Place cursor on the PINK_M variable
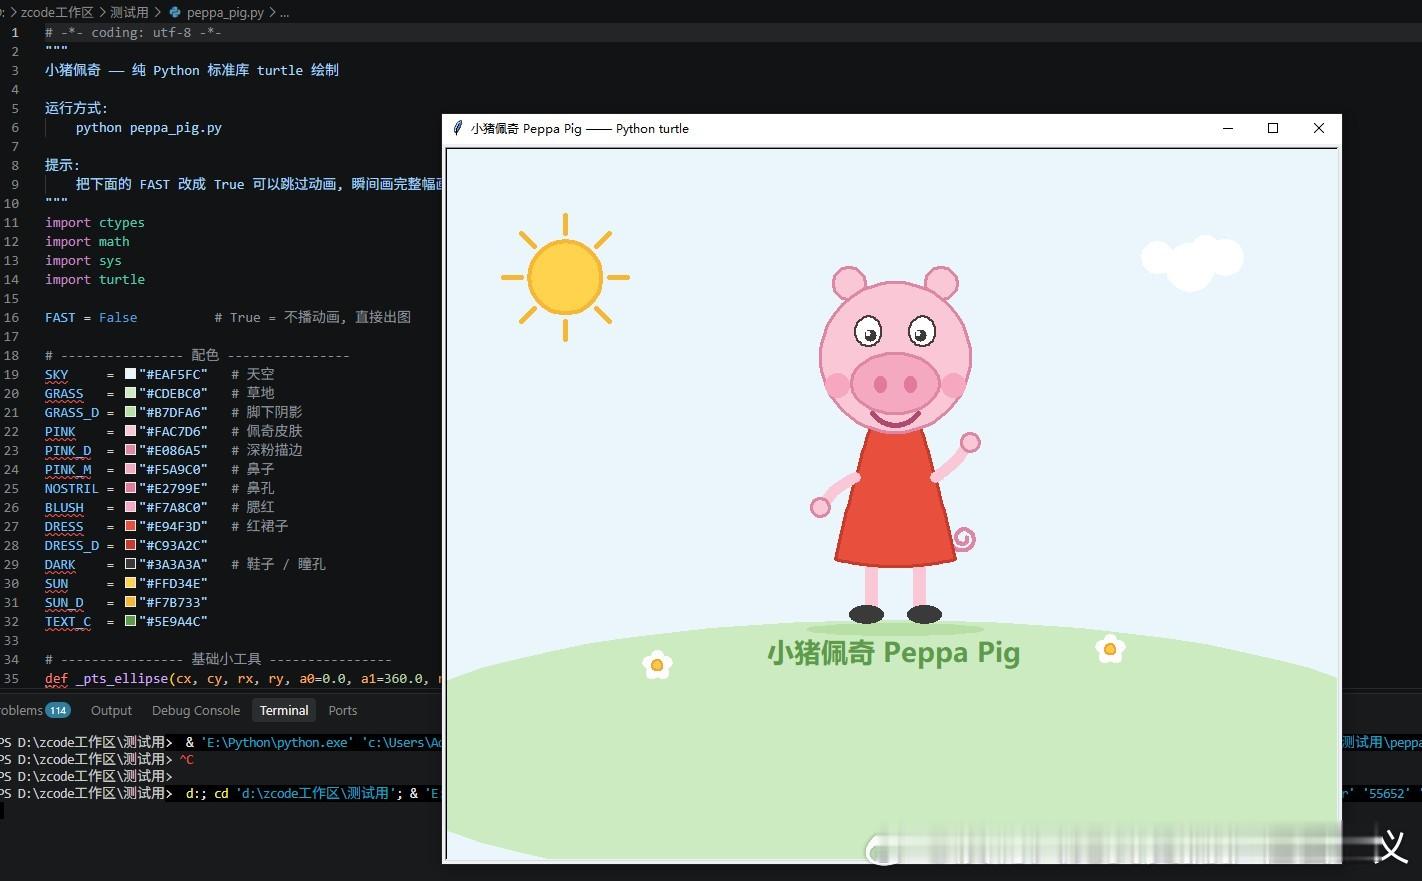The height and width of the screenshot is (881, 1422). point(68,469)
